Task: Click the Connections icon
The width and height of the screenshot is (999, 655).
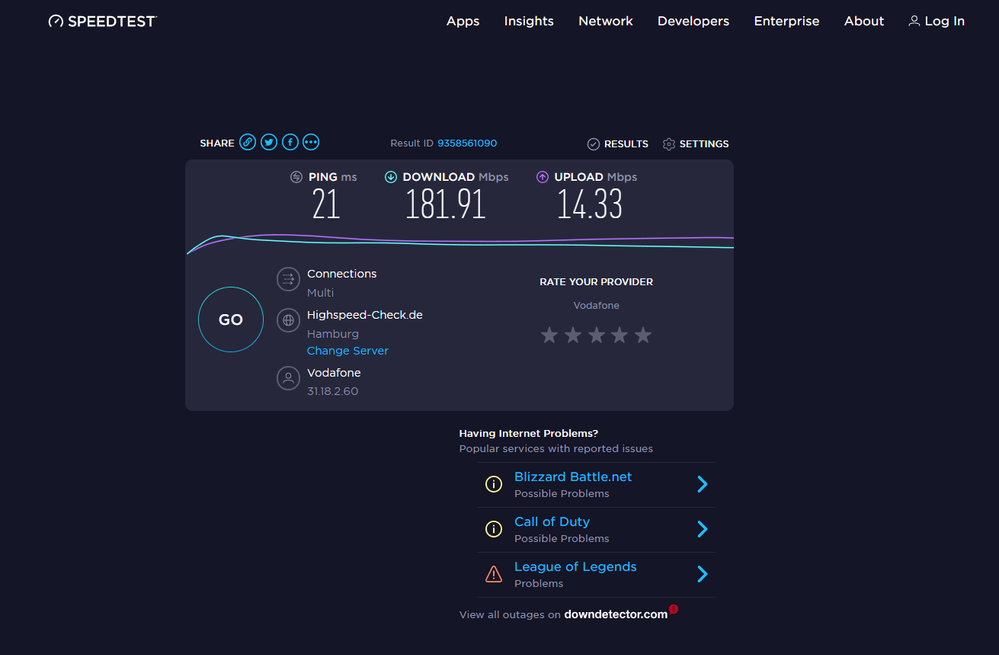Action: coord(288,279)
